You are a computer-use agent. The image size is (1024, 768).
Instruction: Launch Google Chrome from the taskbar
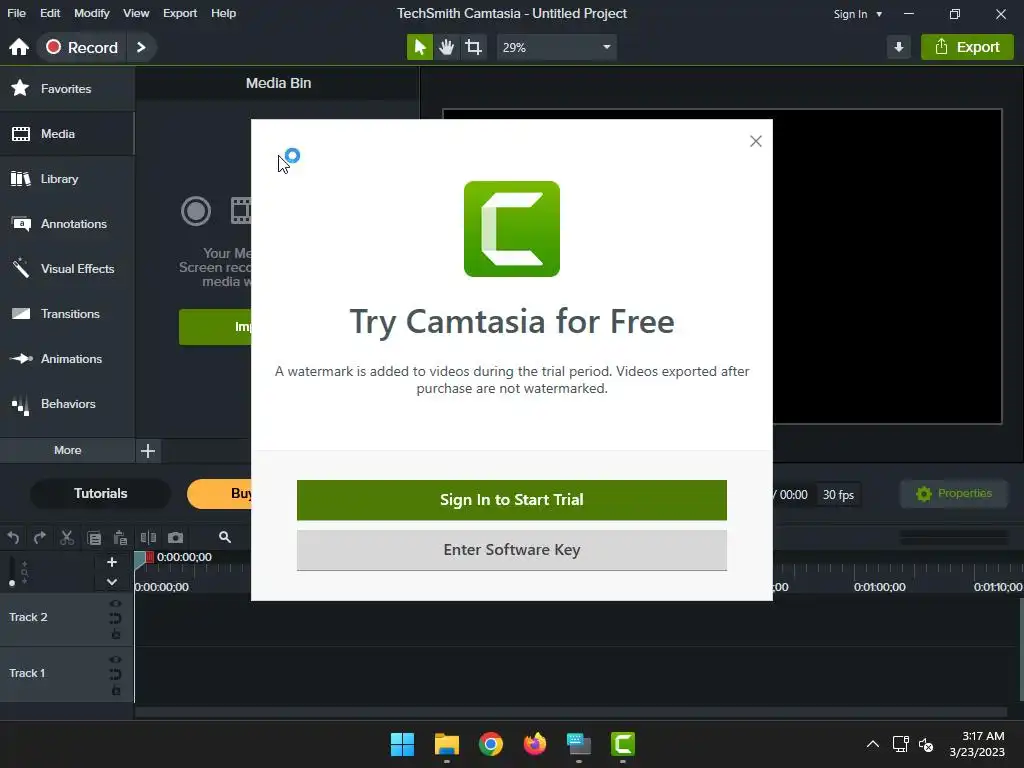coord(490,744)
